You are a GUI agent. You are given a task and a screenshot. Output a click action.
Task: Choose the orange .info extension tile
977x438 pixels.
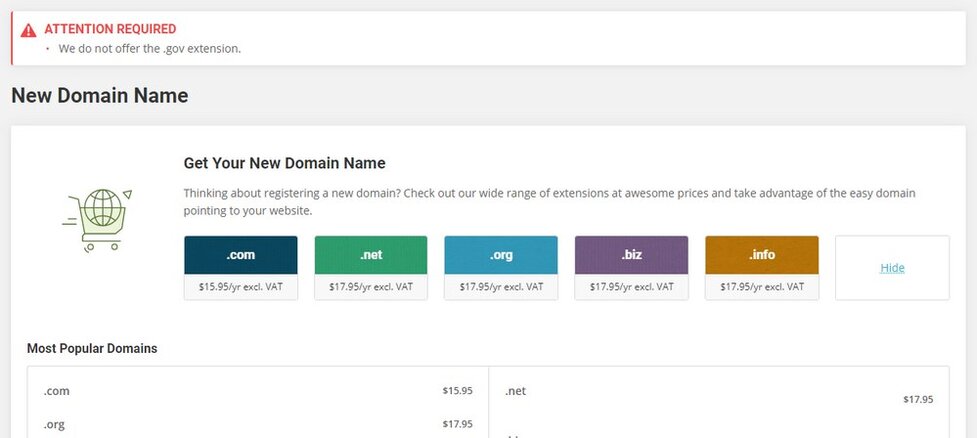tap(761, 255)
